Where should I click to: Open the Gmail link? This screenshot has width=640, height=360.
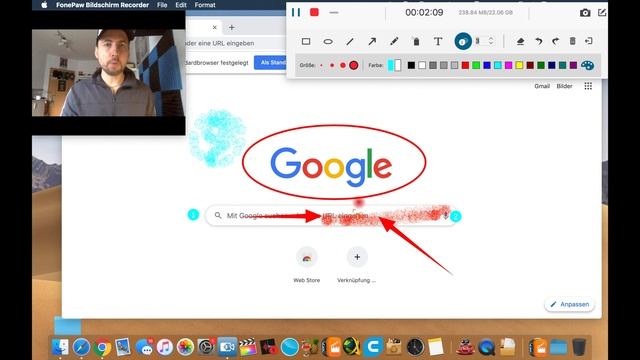pyautogui.click(x=542, y=86)
